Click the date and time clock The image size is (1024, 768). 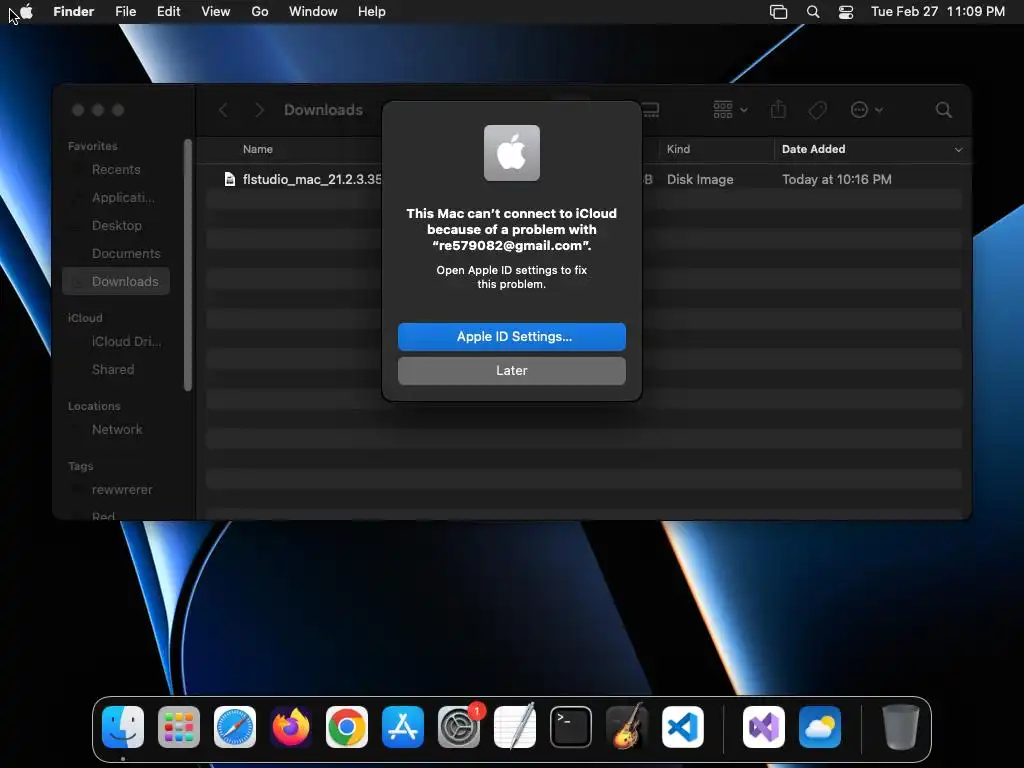coord(938,12)
